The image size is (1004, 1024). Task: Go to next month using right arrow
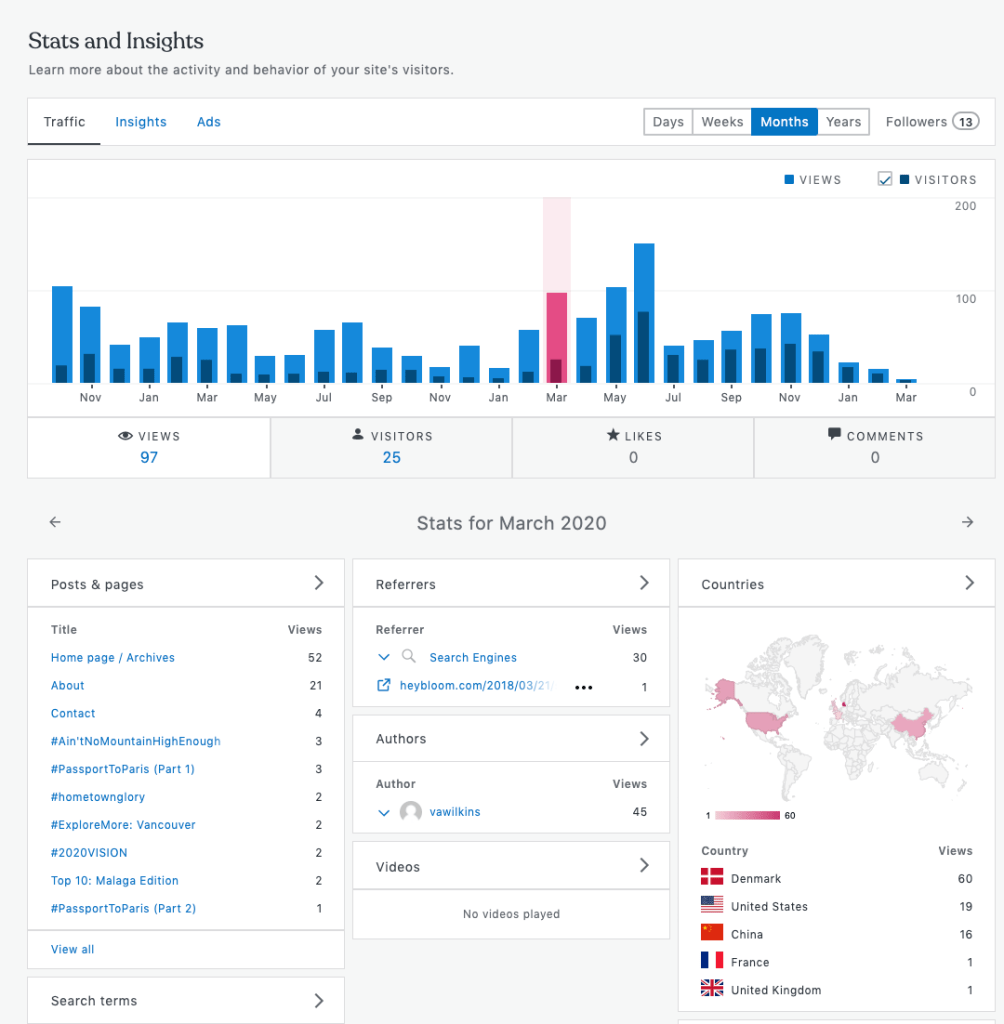click(x=967, y=522)
